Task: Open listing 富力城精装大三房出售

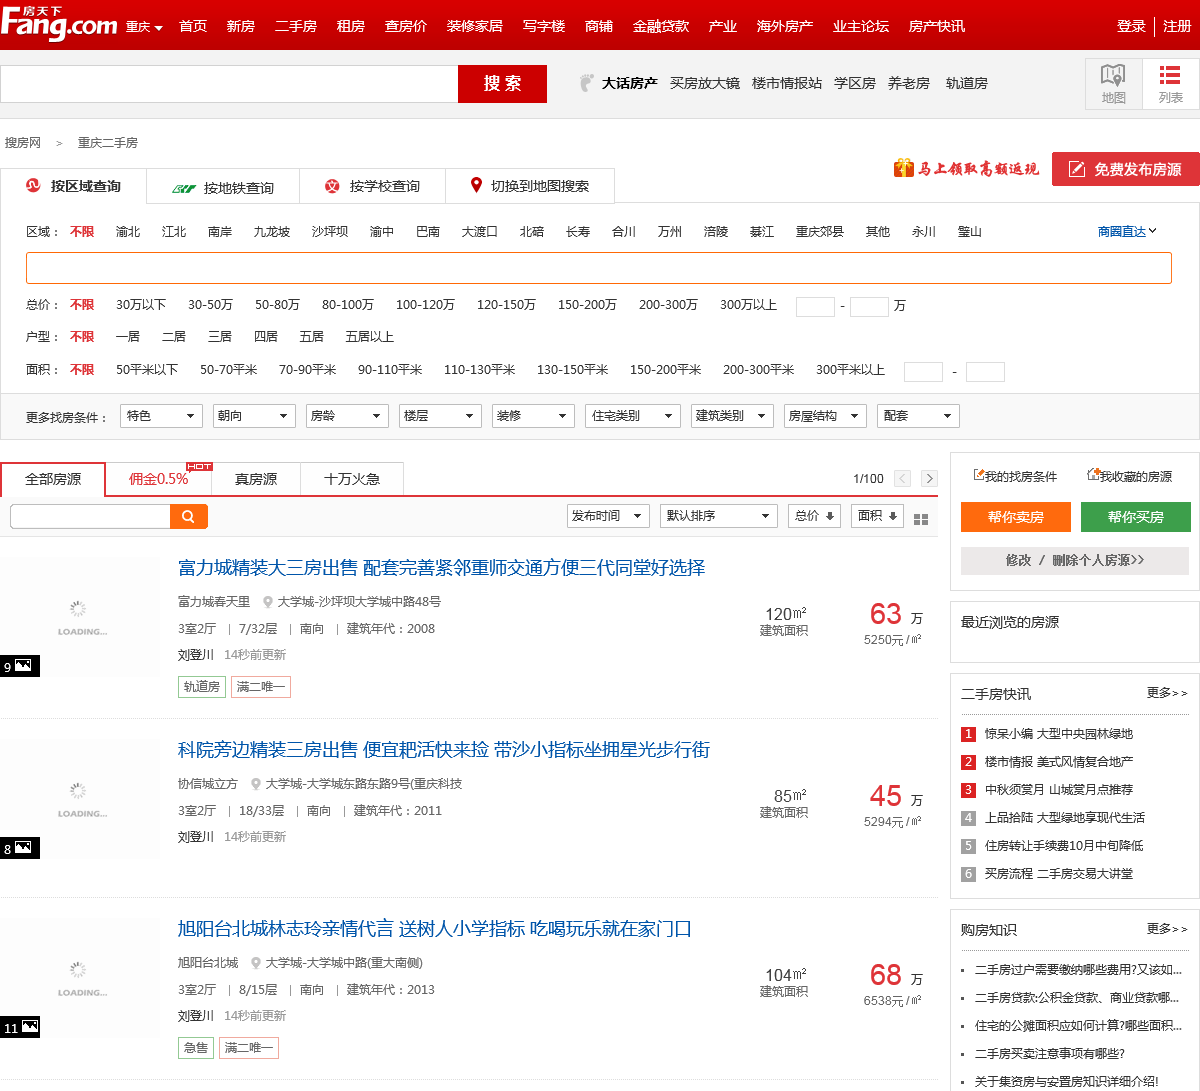Action: tap(441, 567)
